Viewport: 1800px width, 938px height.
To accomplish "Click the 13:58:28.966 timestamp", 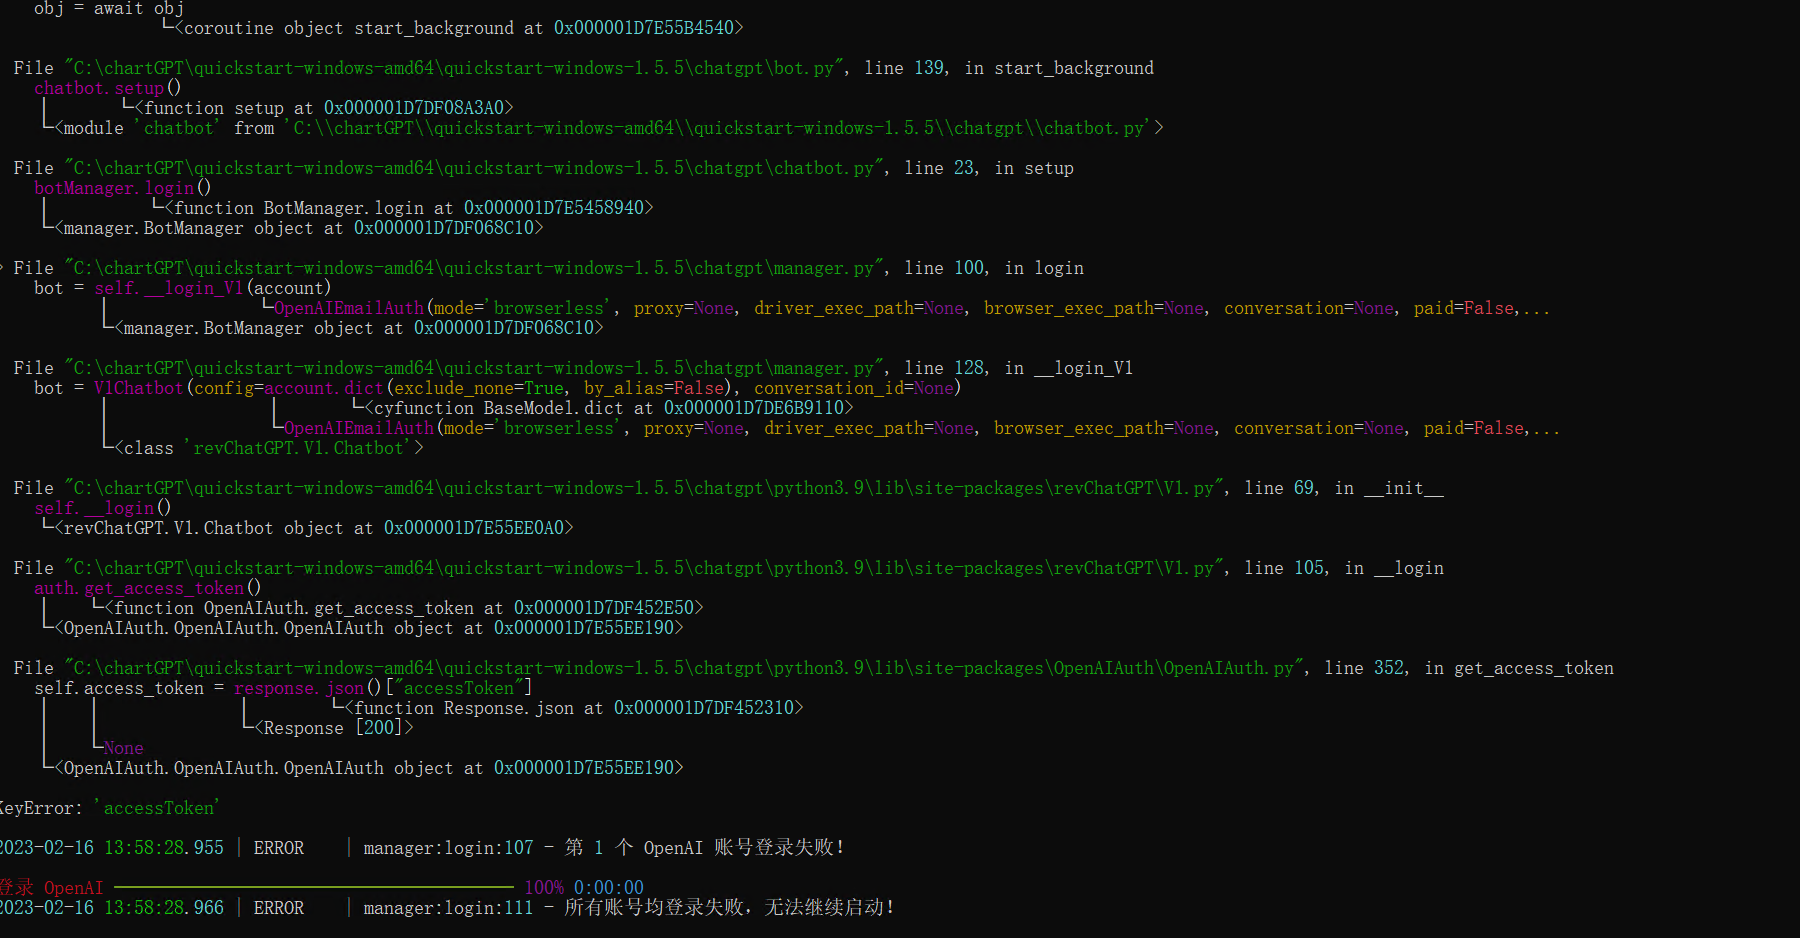I will [164, 908].
